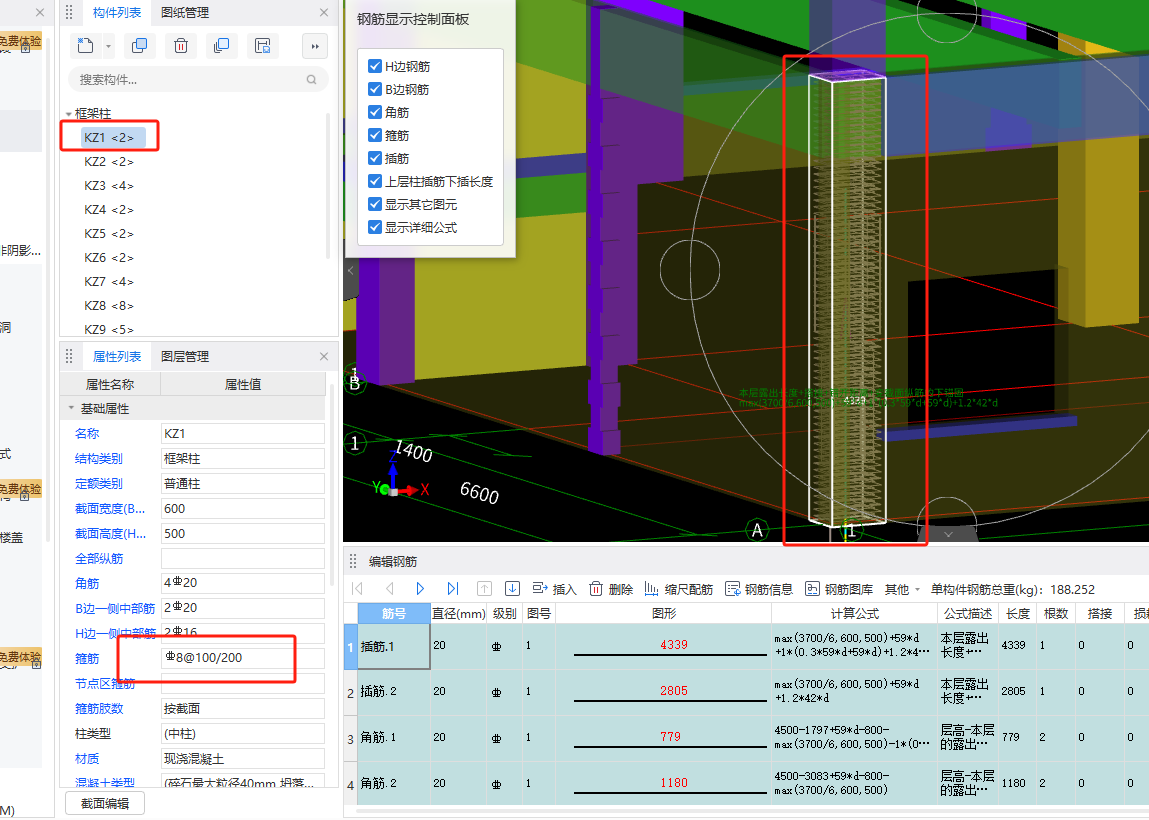
Task: Uncheck the 插筋 checkbox
Action: tap(374, 158)
